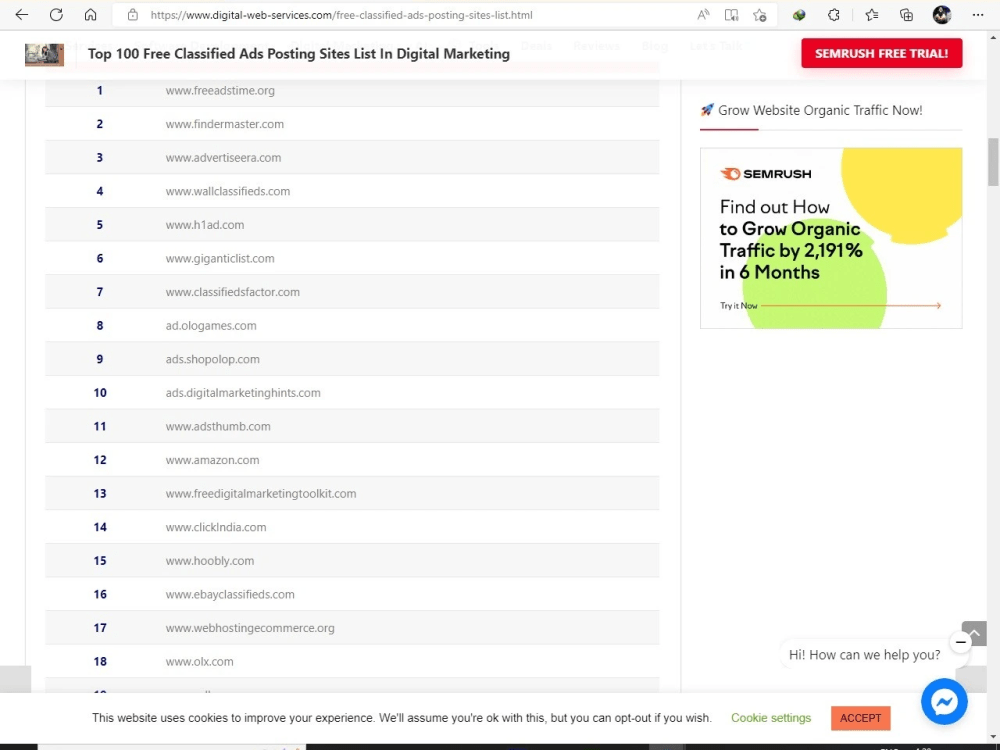The height and width of the screenshot is (750, 1000).
Task: Click the site logo thumbnail in header
Action: (45, 55)
